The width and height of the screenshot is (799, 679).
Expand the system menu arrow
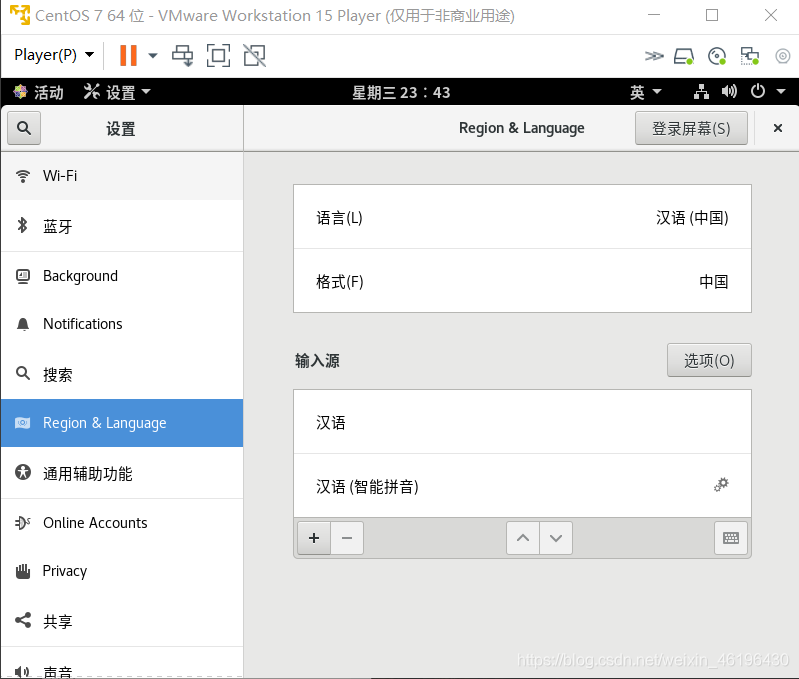(x=781, y=92)
